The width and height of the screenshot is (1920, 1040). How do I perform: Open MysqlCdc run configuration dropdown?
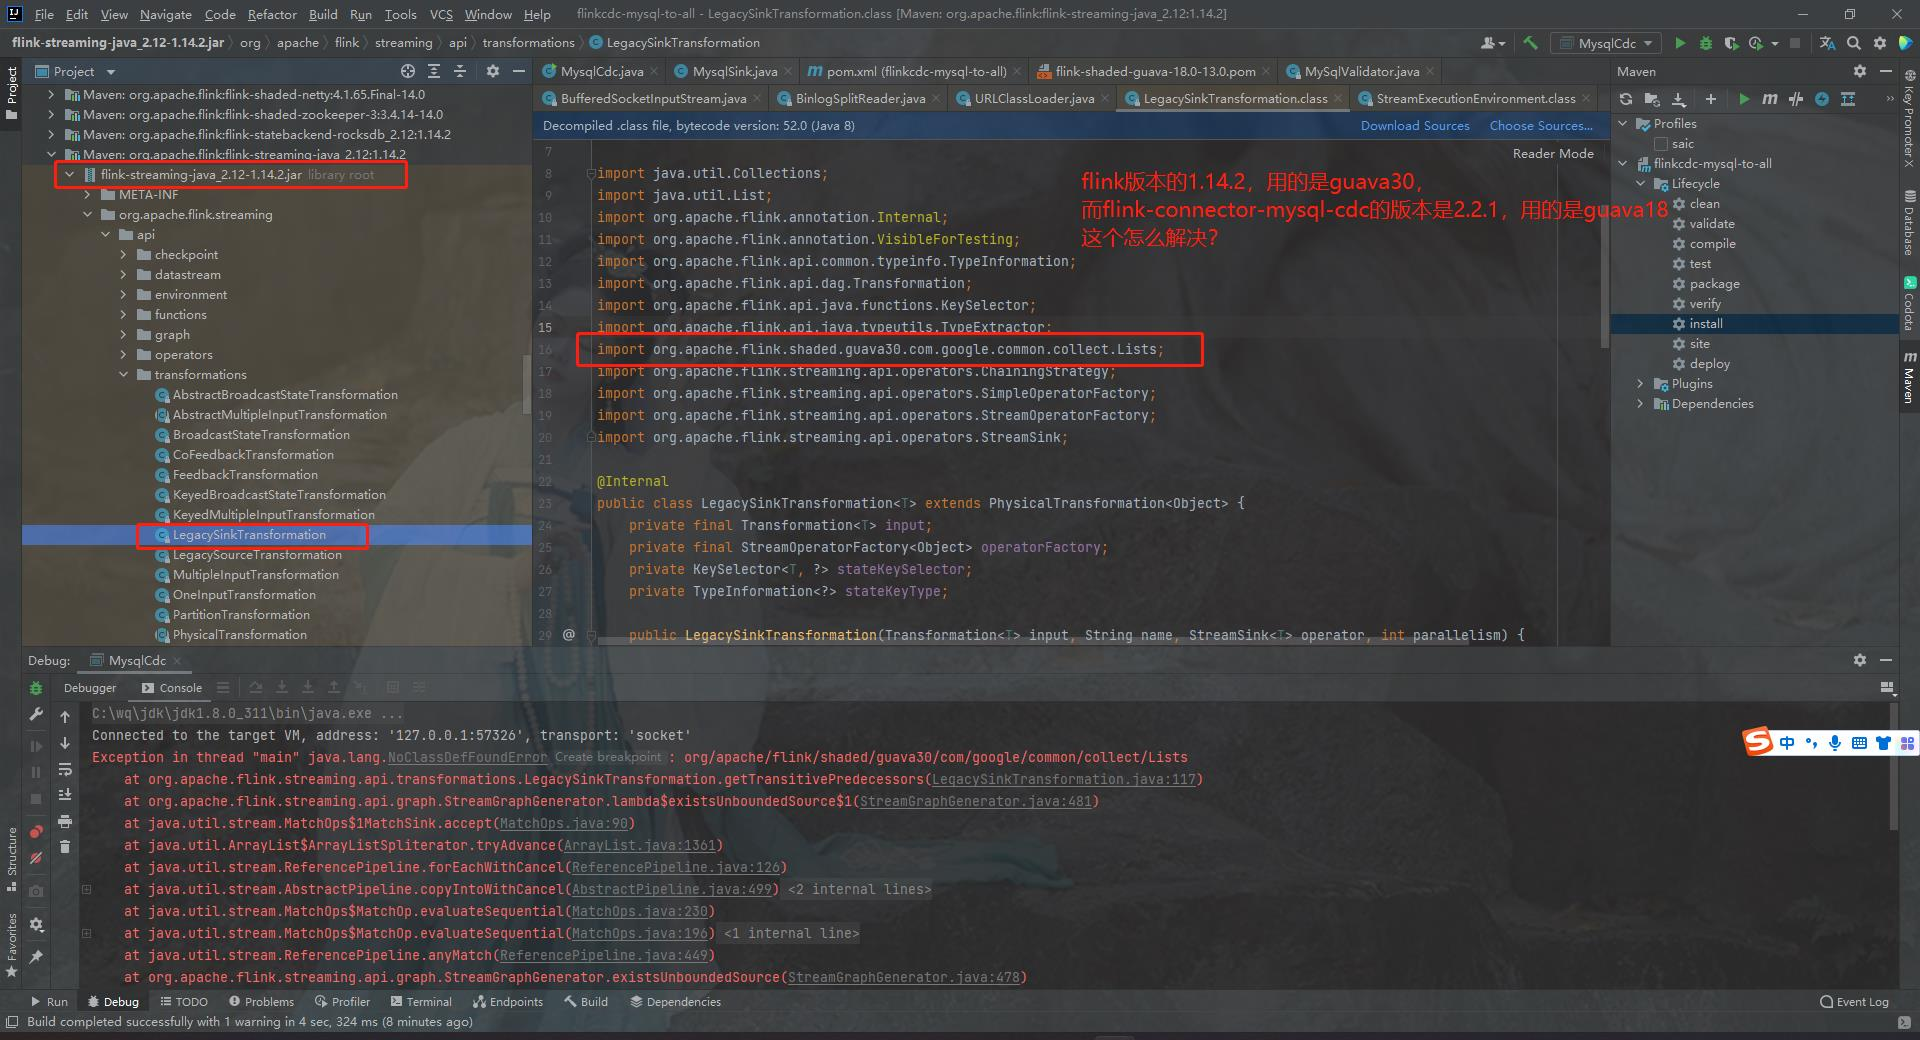[1607, 43]
